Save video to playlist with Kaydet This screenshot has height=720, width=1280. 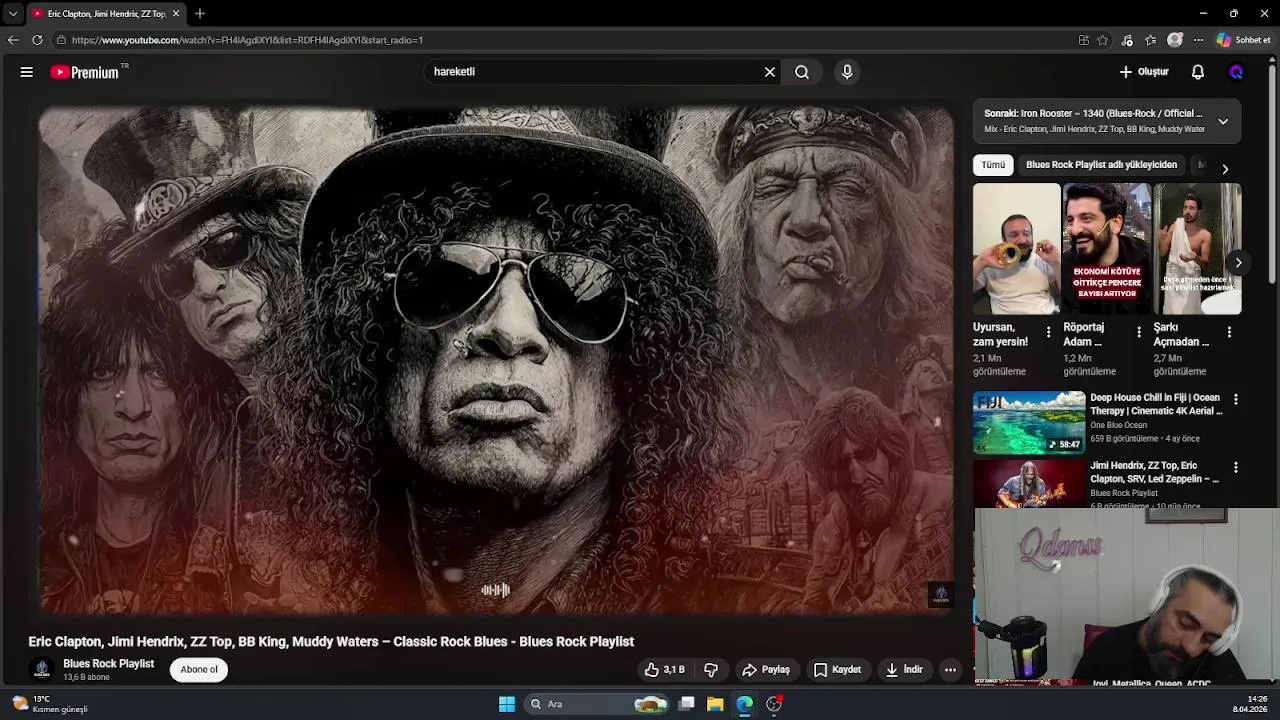click(x=837, y=670)
